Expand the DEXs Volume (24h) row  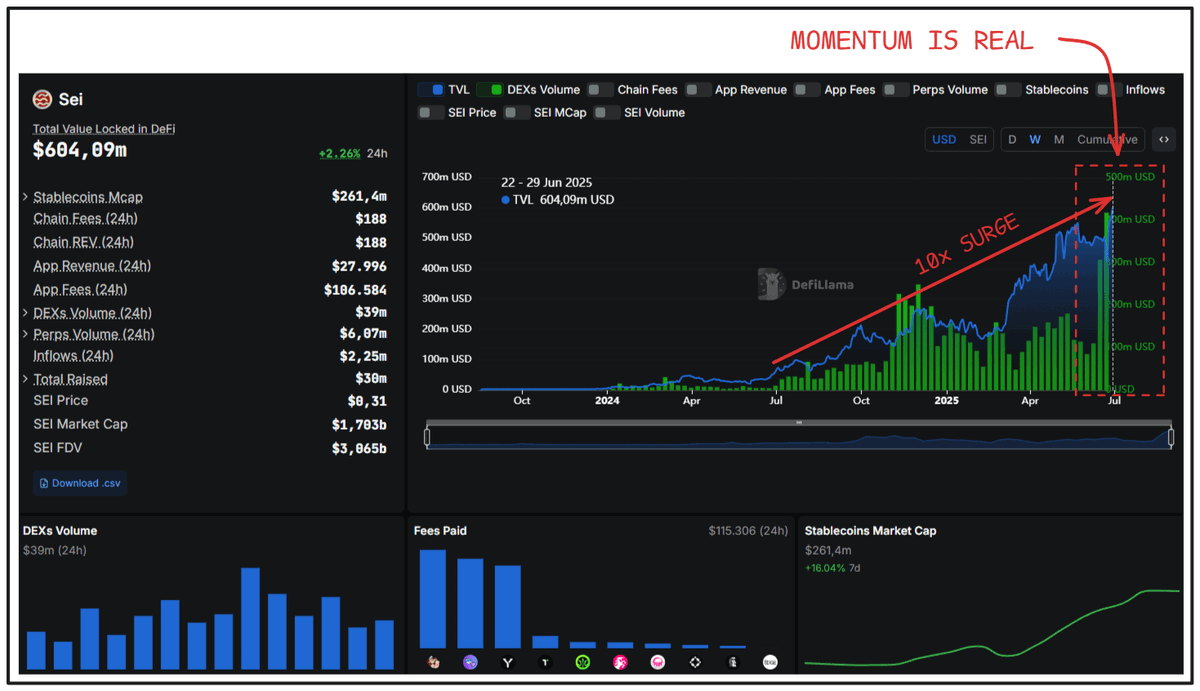[x=25, y=313]
